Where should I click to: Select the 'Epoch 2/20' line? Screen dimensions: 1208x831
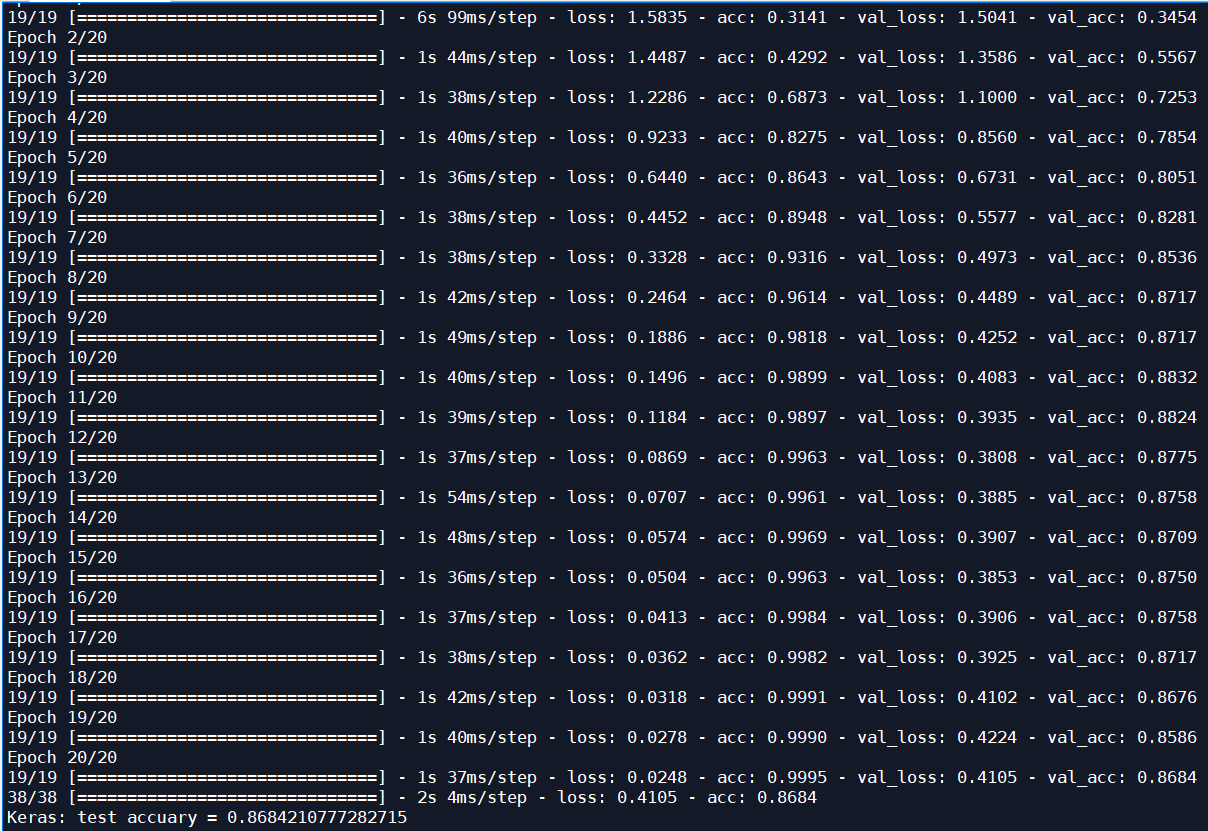(57, 37)
